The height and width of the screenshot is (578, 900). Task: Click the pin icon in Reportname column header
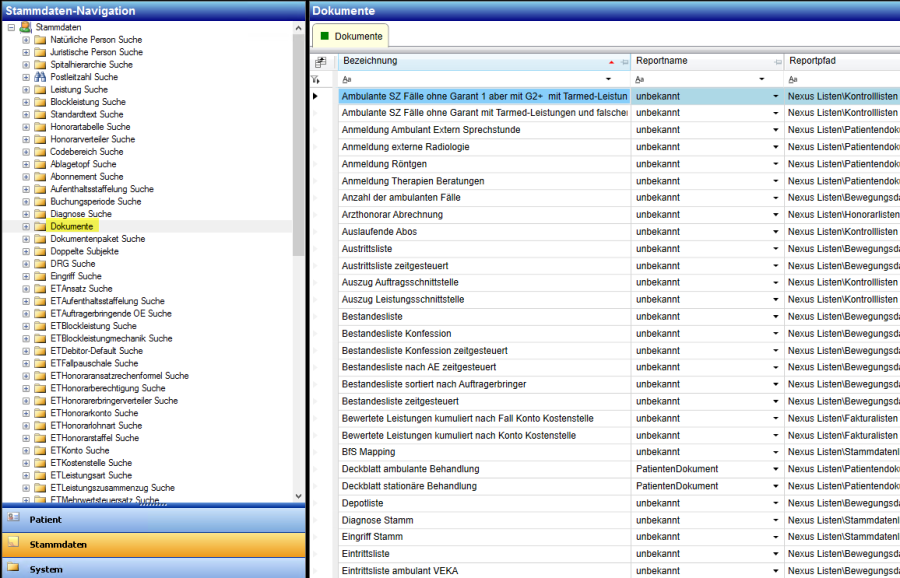[777, 62]
